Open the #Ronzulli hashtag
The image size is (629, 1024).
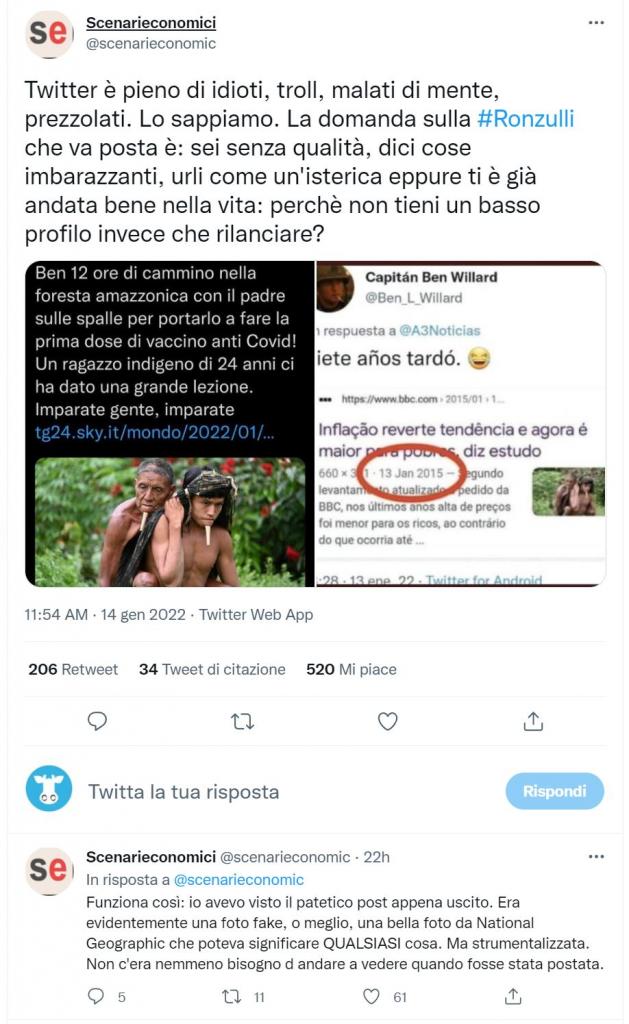point(526,119)
